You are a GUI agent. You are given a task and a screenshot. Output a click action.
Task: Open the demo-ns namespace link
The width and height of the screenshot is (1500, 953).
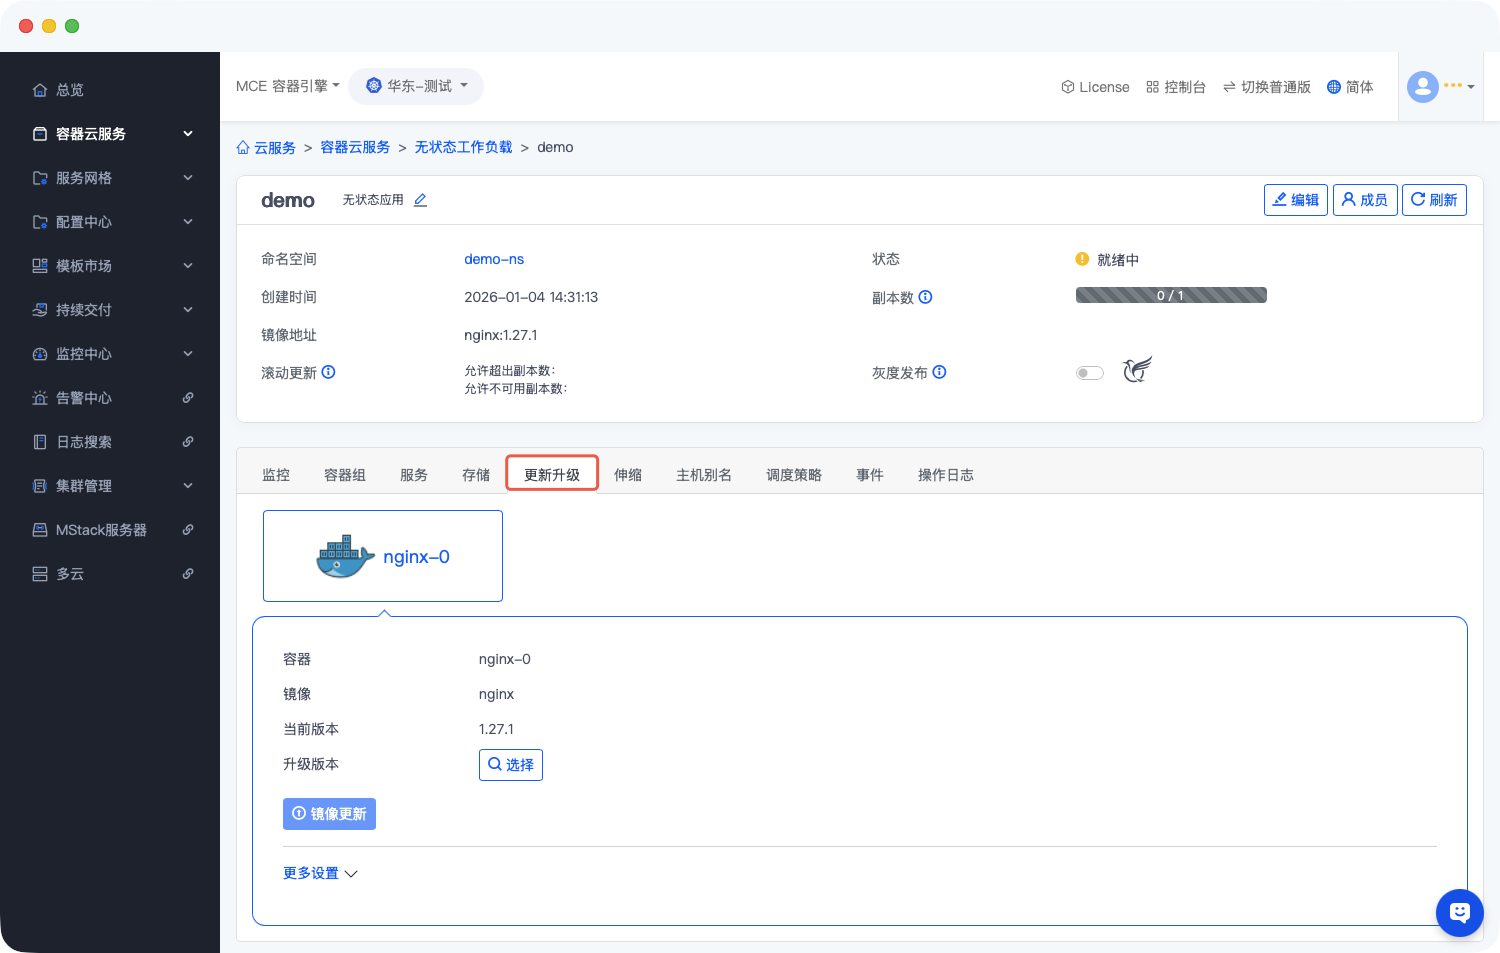(x=494, y=259)
